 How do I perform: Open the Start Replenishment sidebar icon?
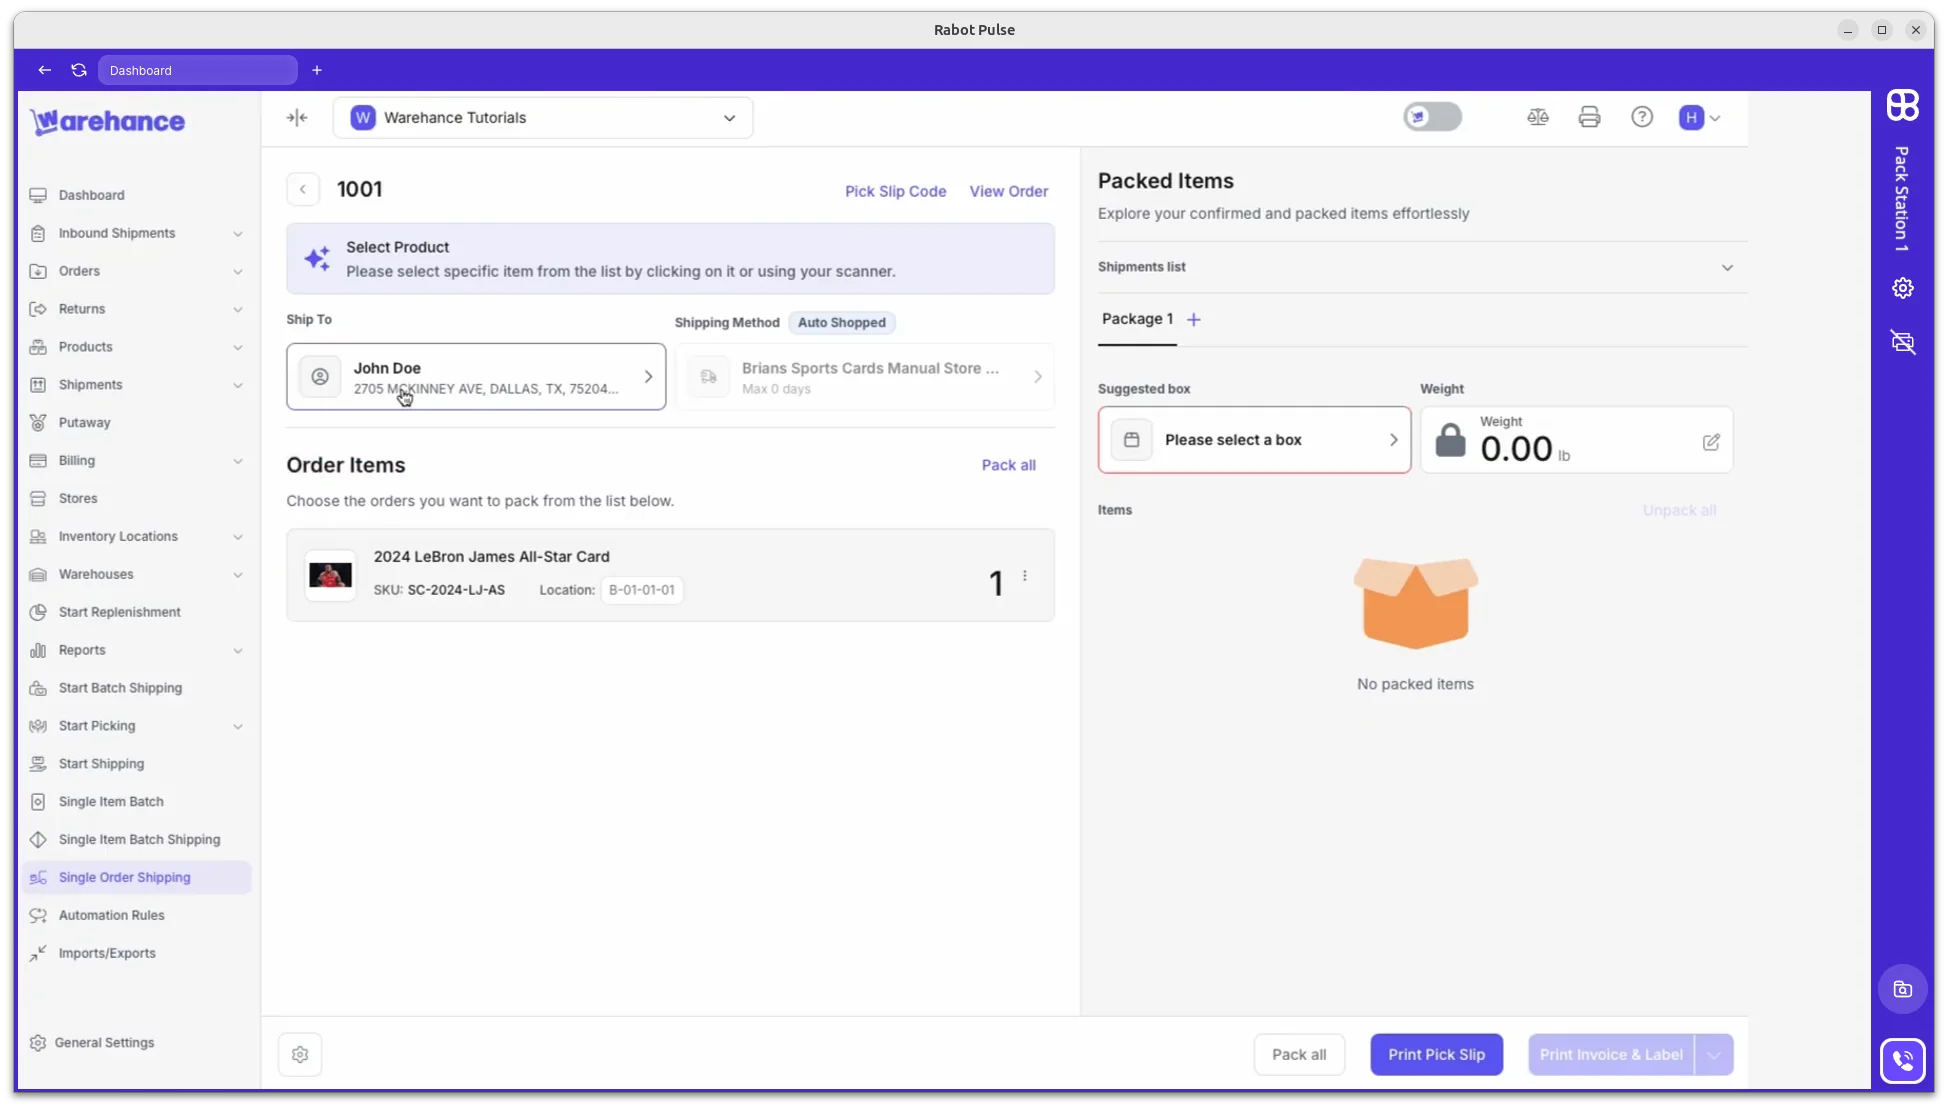click(38, 612)
